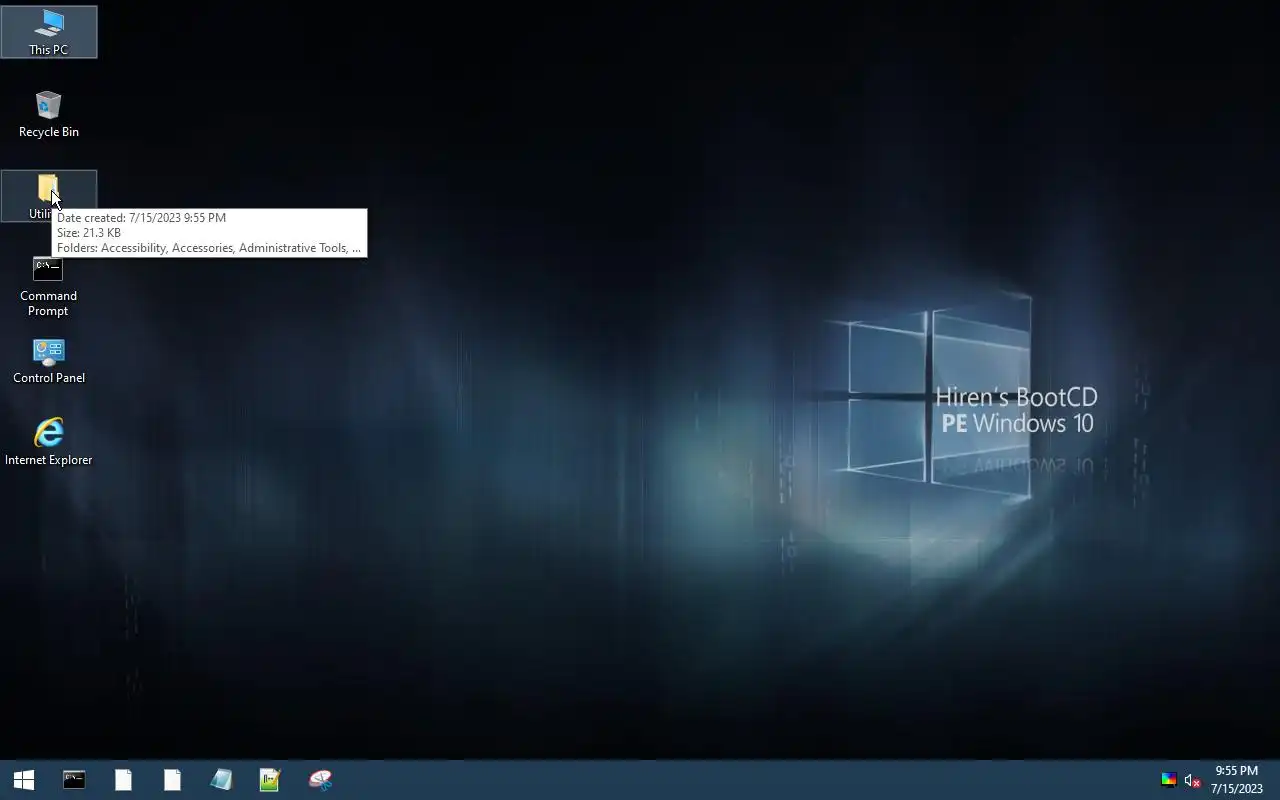Select the Recycle Bin desktop icon
The height and width of the screenshot is (800, 1280).
[x=48, y=114]
